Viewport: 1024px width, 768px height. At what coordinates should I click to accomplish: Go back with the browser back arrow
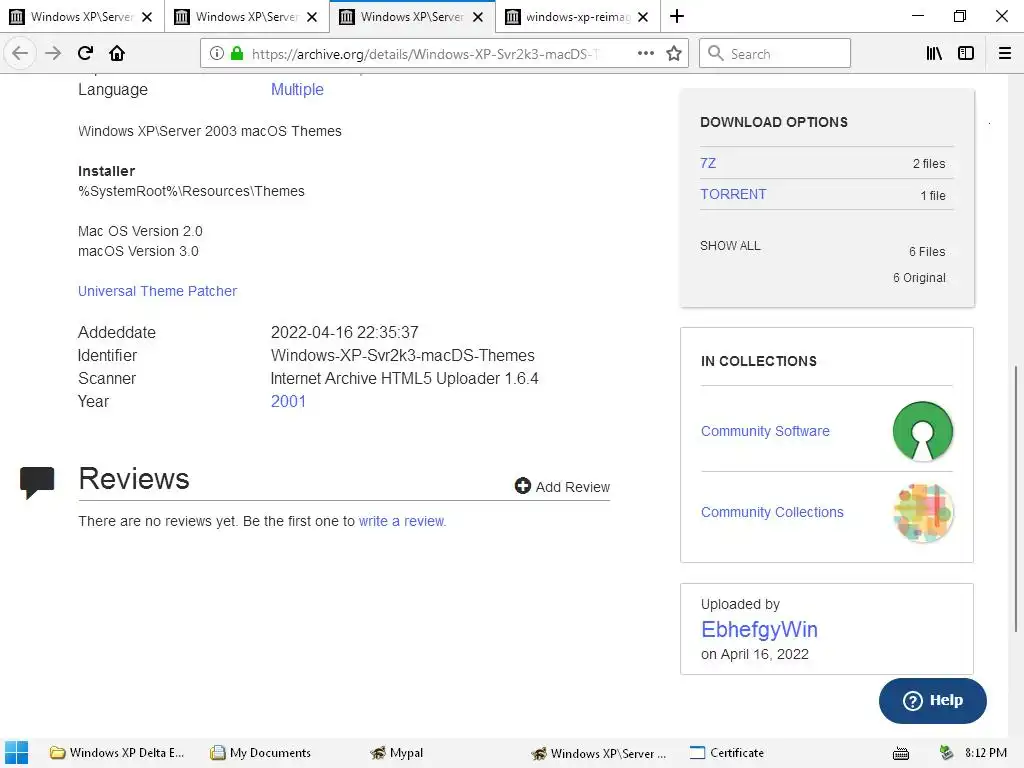[x=20, y=53]
